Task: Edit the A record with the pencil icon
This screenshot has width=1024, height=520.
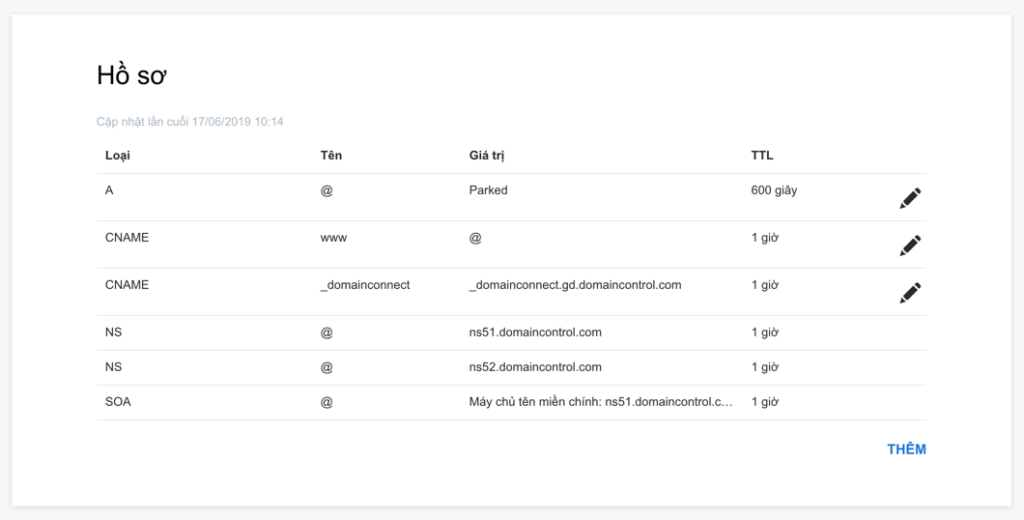Action: pos(910,198)
